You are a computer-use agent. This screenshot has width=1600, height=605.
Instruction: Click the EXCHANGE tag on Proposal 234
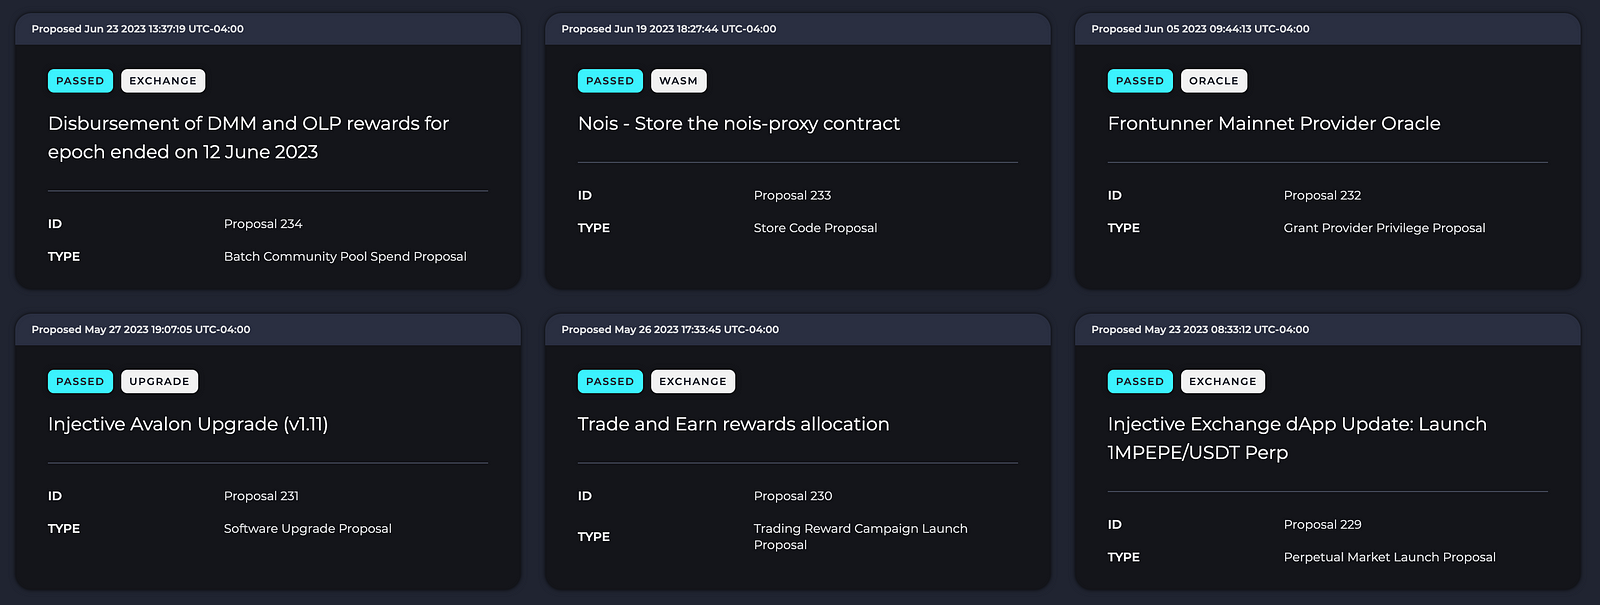163,81
